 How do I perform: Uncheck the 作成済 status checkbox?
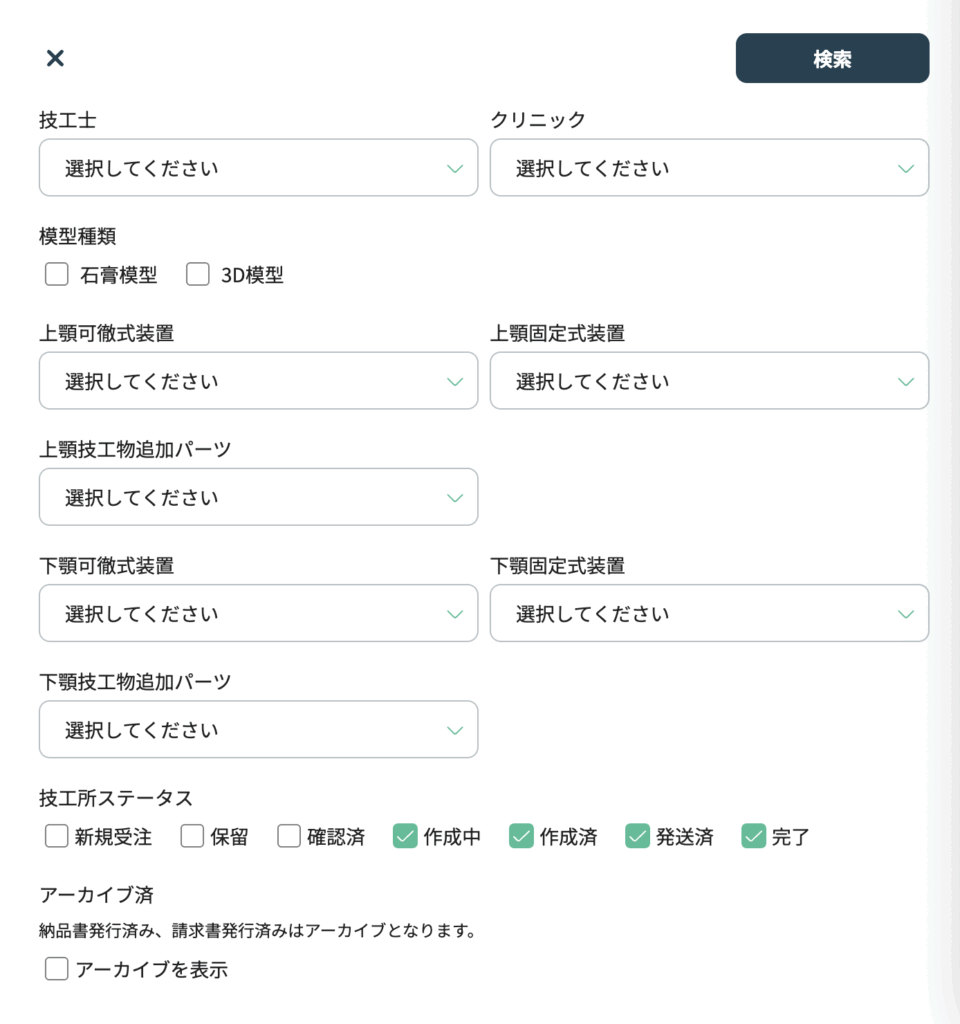pos(521,836)
